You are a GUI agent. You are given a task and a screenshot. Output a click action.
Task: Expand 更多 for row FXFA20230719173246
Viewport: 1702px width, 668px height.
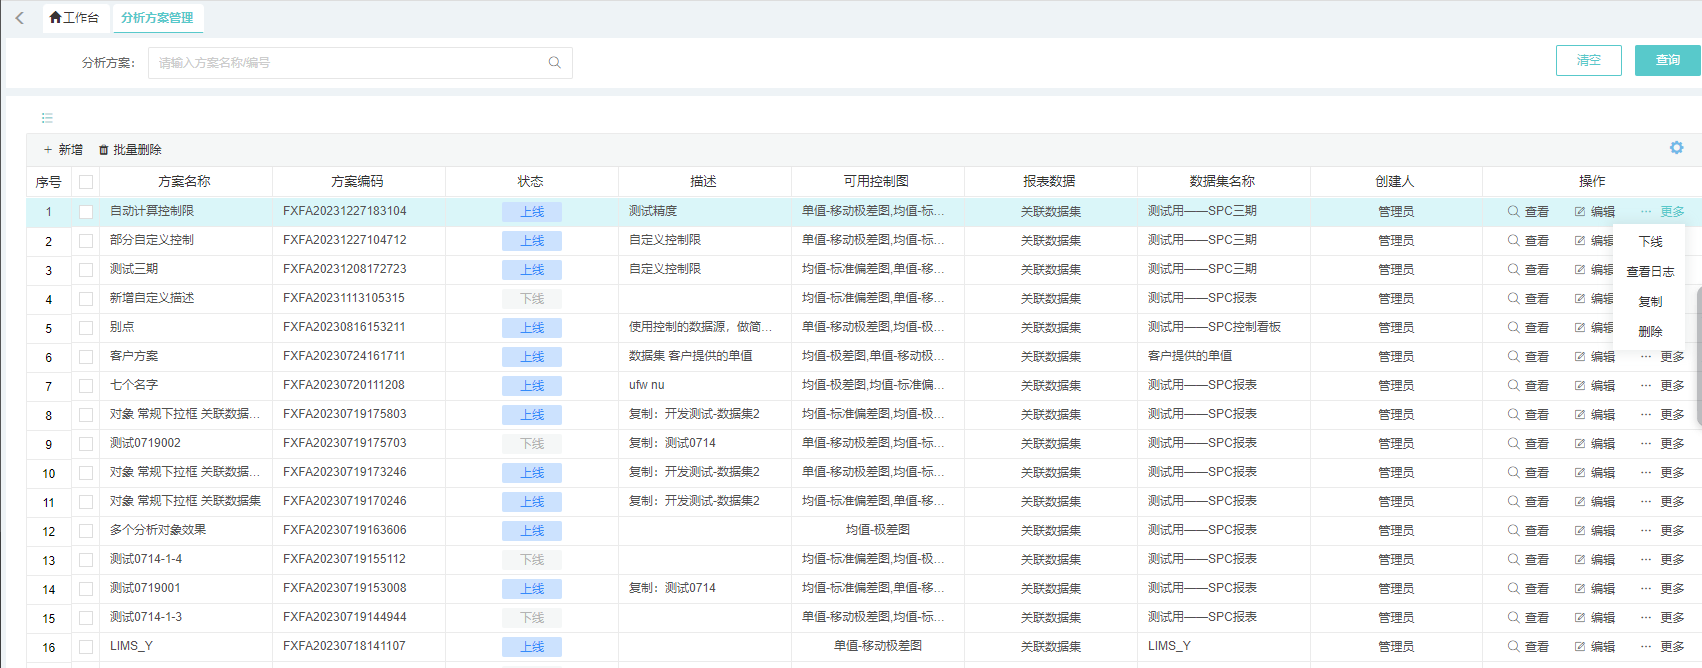coord(1662,473)
